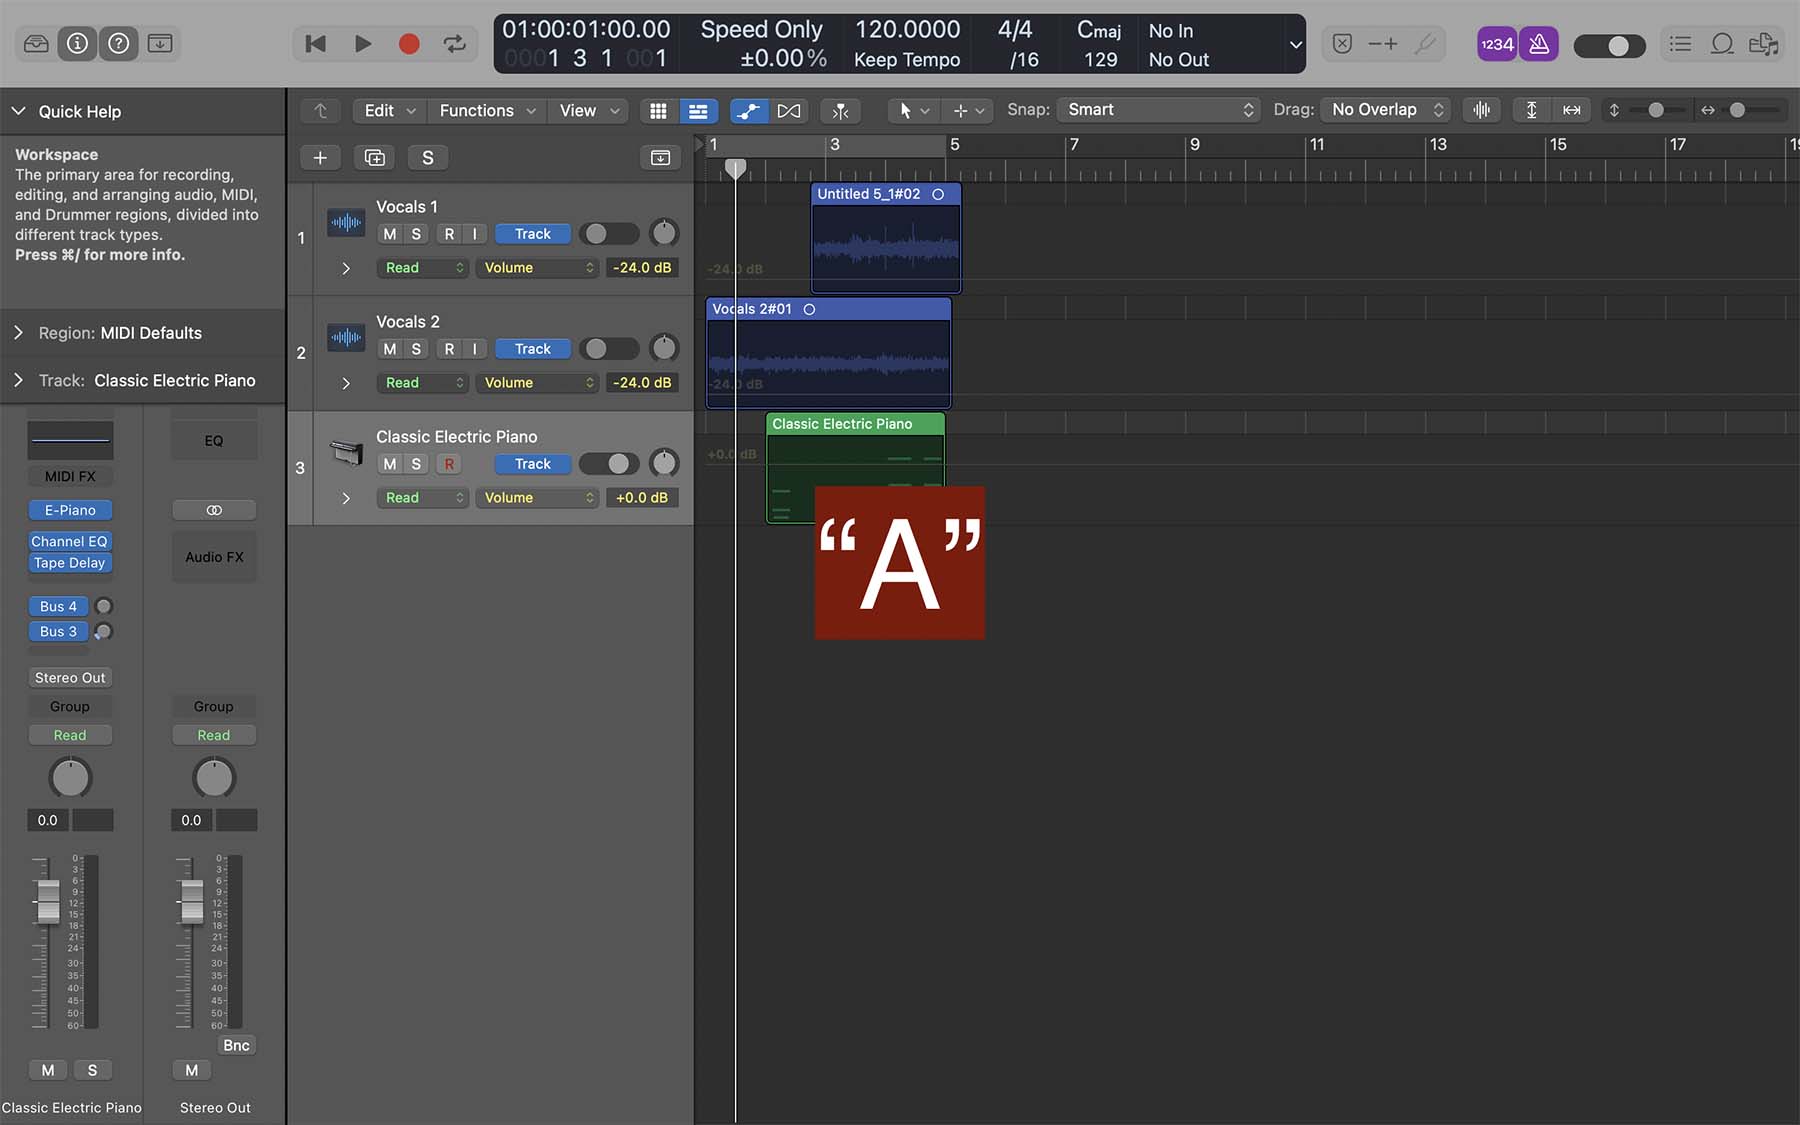
Task: Expand the Region MIDI Defaults section
Action: point(18,333)
